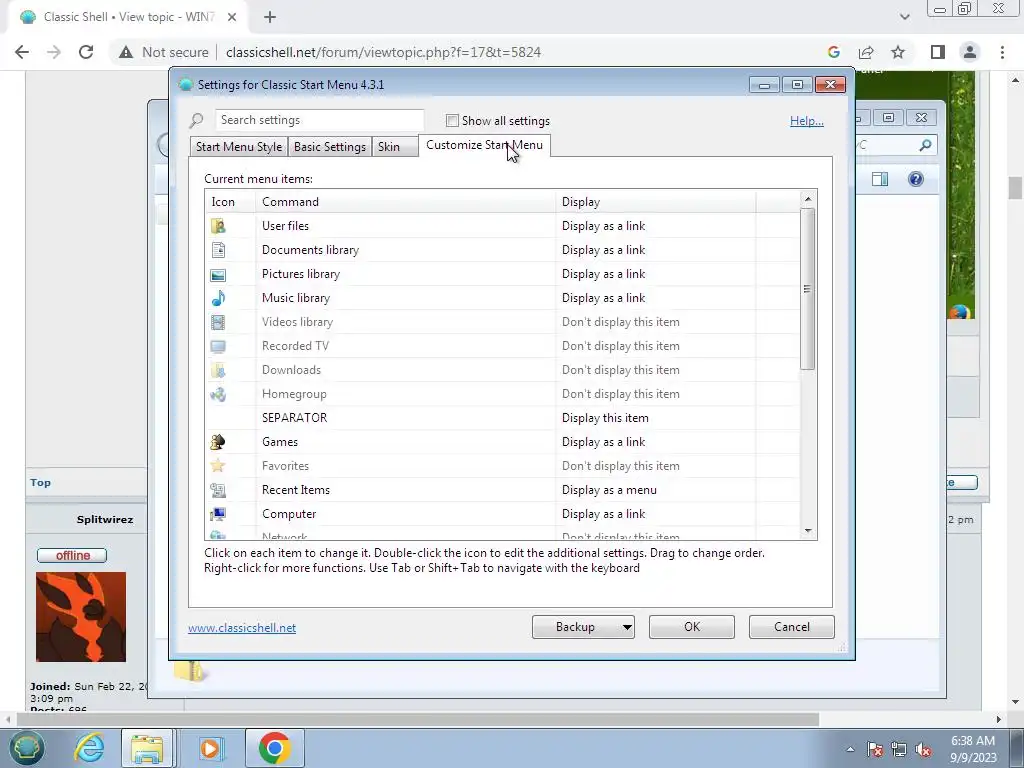This screenshot has height=768, width=1024.
Task: Launch Internet Explorer from the taskbar
Action: pos(89,748)
